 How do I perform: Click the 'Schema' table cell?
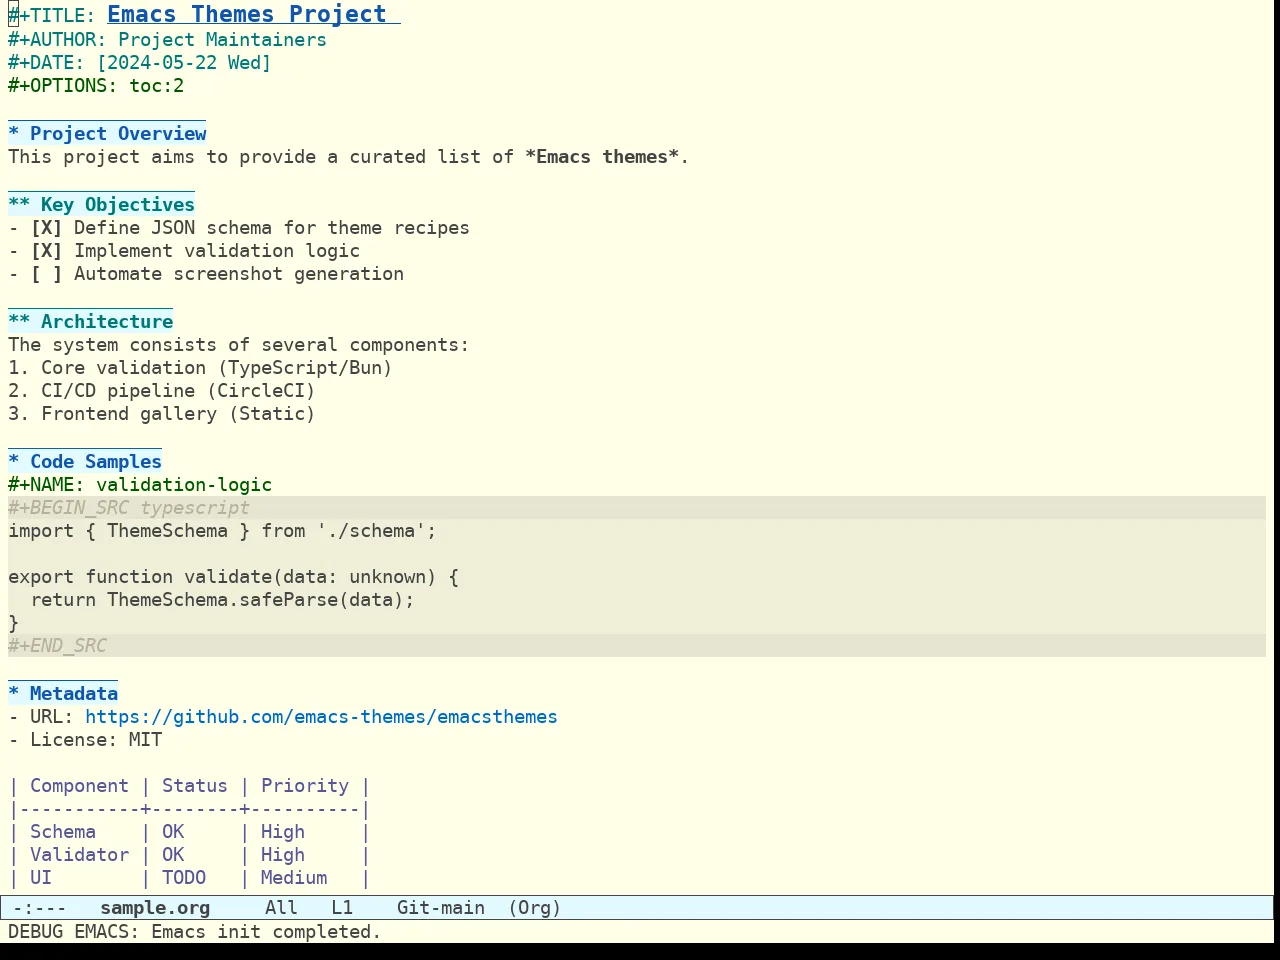pyautogui.click(x=63, y=832)
